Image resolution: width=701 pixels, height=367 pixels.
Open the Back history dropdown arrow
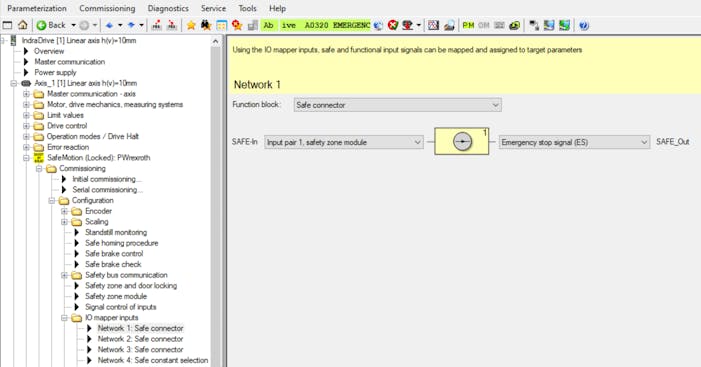[x=73, y=25]
